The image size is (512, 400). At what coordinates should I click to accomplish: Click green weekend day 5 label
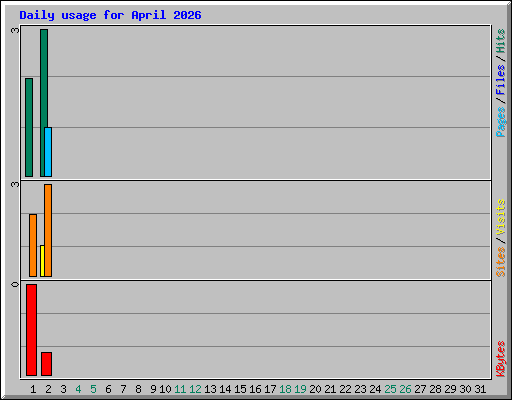93,389
